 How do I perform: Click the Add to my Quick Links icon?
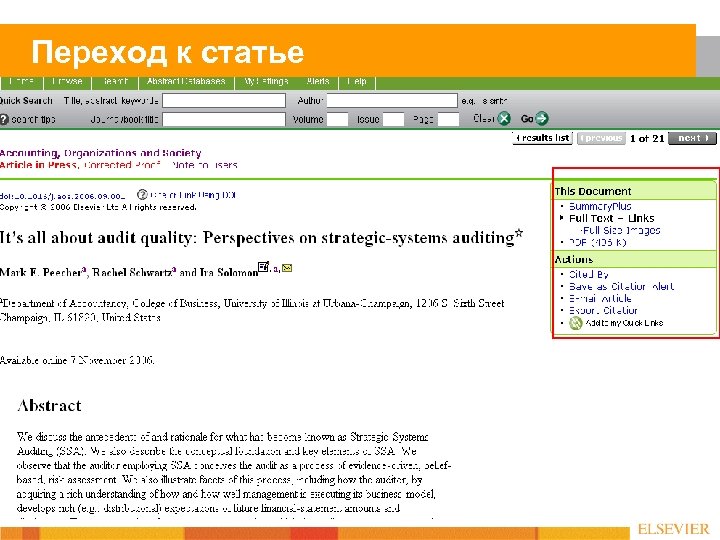pyautogui.click(x=575, y=323)
